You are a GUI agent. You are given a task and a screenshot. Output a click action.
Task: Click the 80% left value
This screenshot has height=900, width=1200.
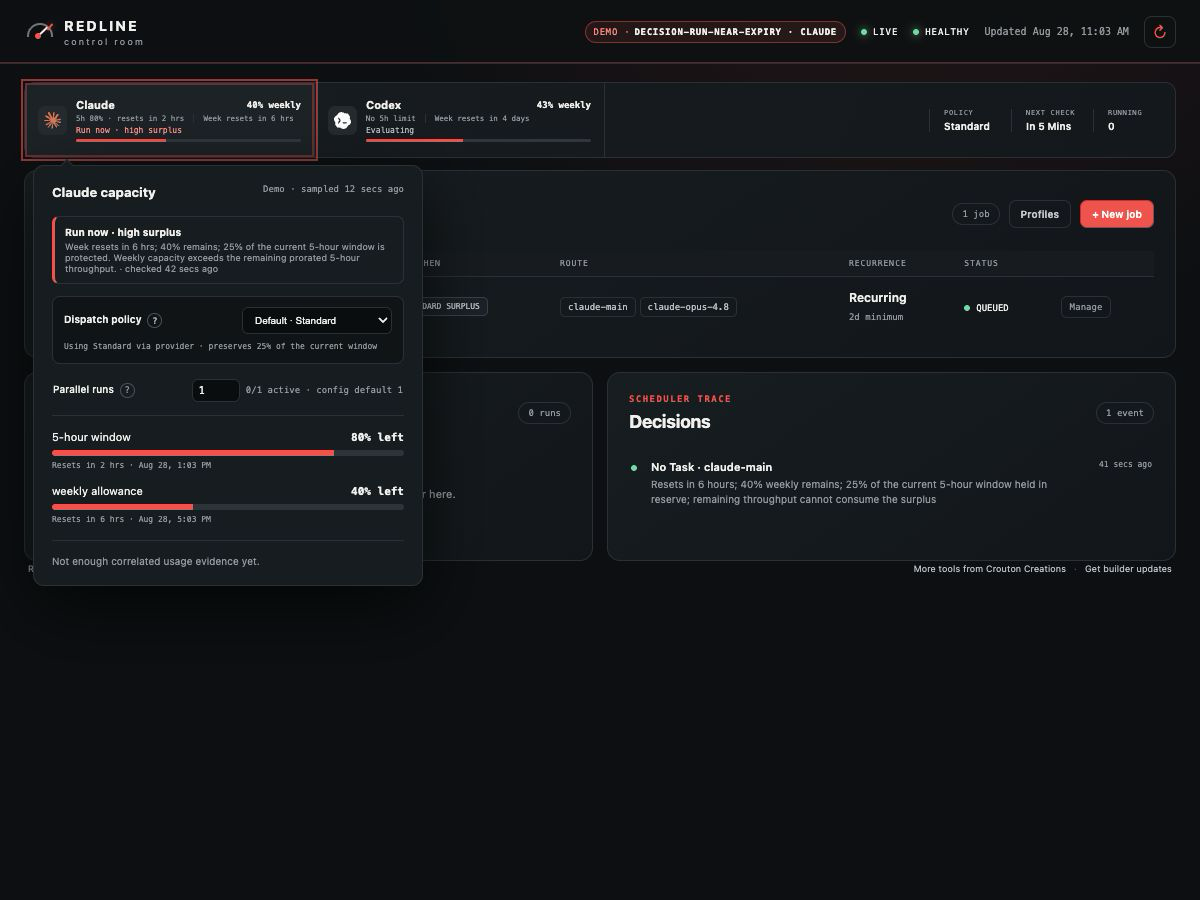(377, 437)
